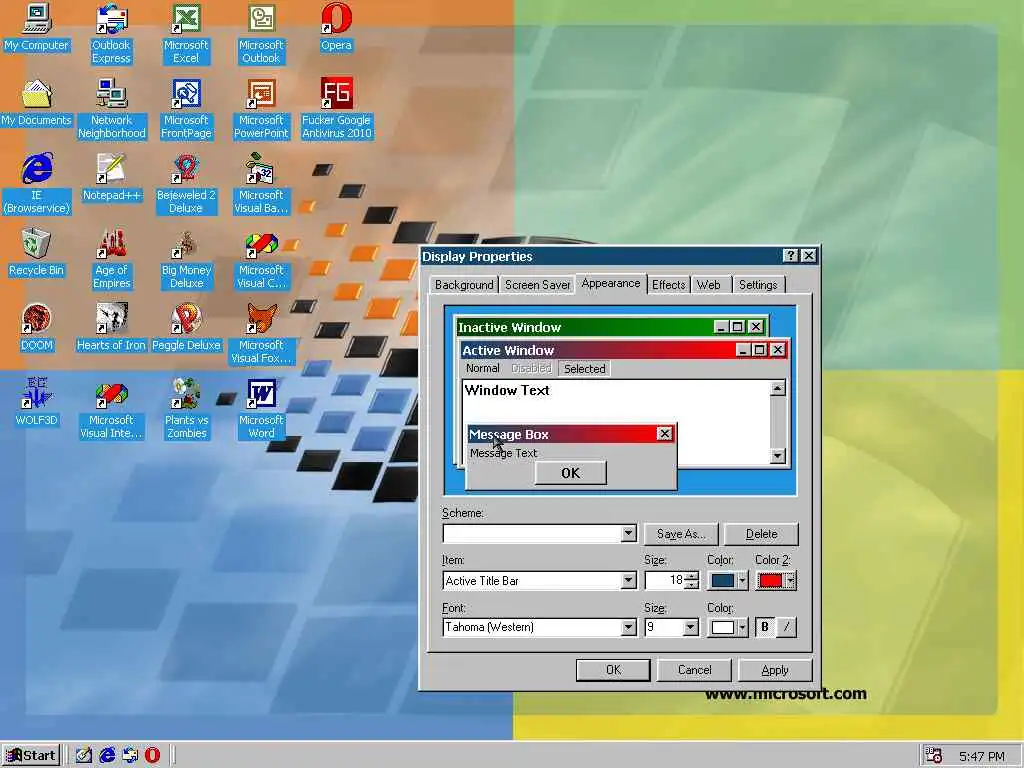Expand the Font name dropdown
Image resolution: width=1024 pixels, height=768 pixels.
pyautogui.click(x=628, y=628)
